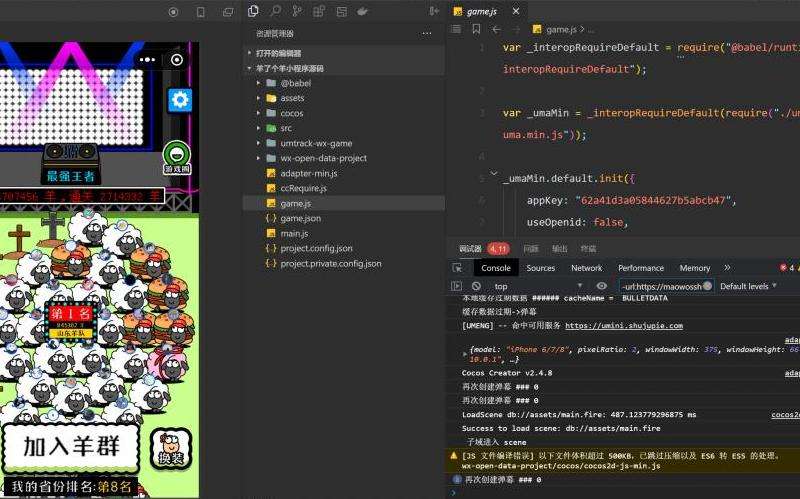Open the mini-game ellipsis menu capsule
This screenshot has height=499, width=800.
(147, 60)
